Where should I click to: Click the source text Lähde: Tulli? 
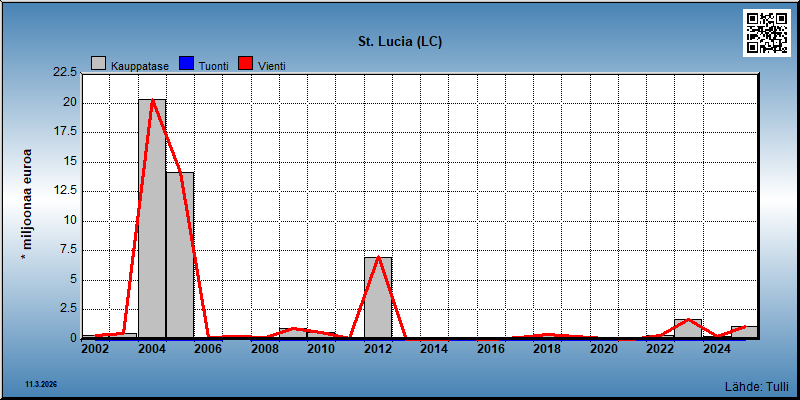click(x=757, y=386)
